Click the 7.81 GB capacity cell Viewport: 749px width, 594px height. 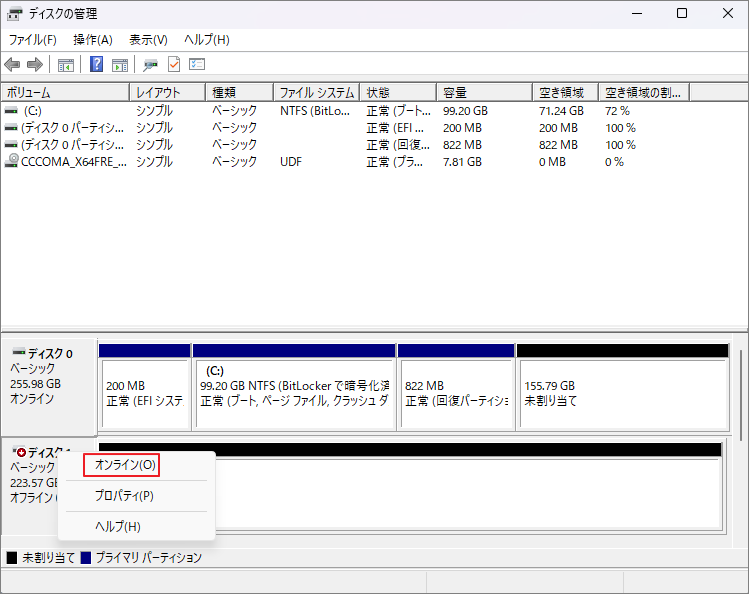pos(462,162)
